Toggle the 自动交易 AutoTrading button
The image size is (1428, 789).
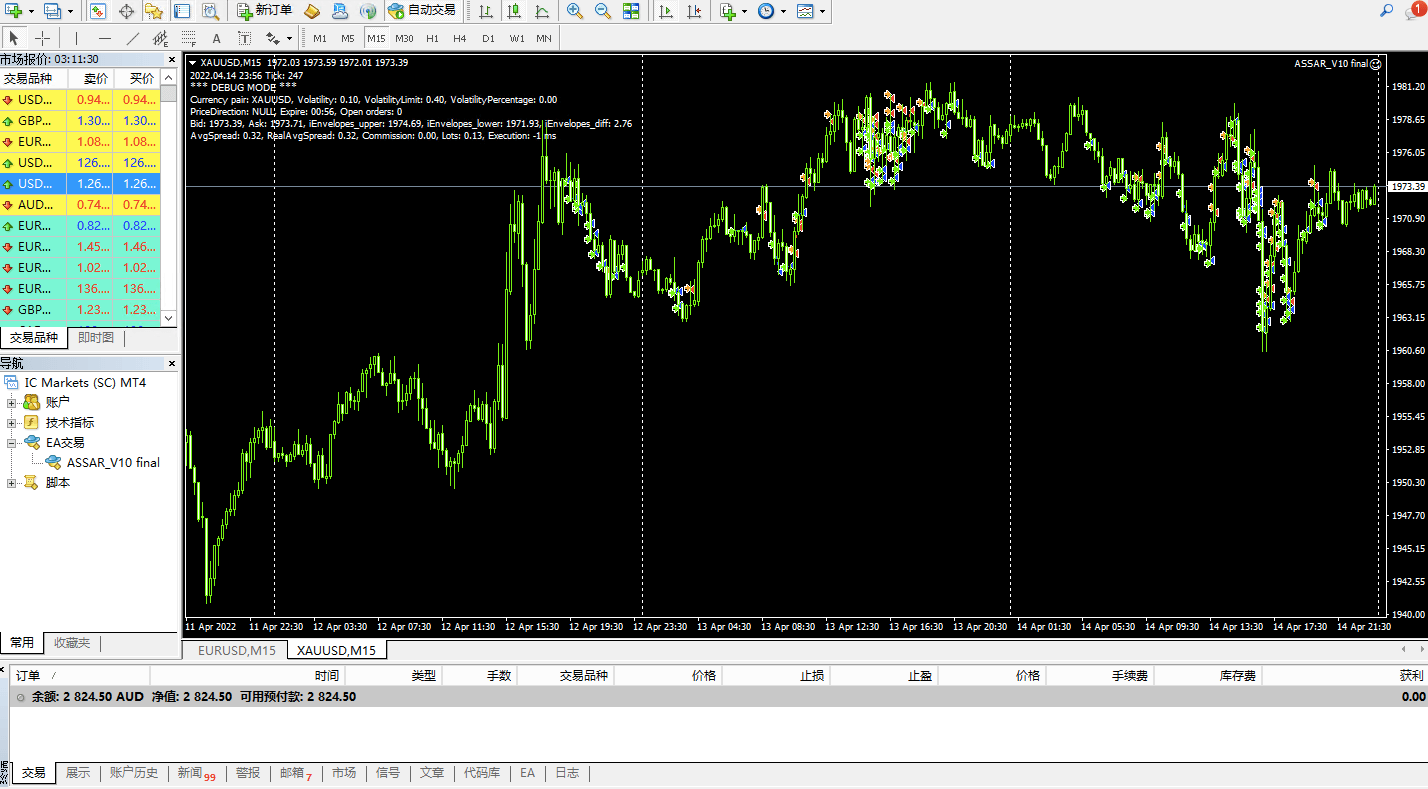click(421, 11)
